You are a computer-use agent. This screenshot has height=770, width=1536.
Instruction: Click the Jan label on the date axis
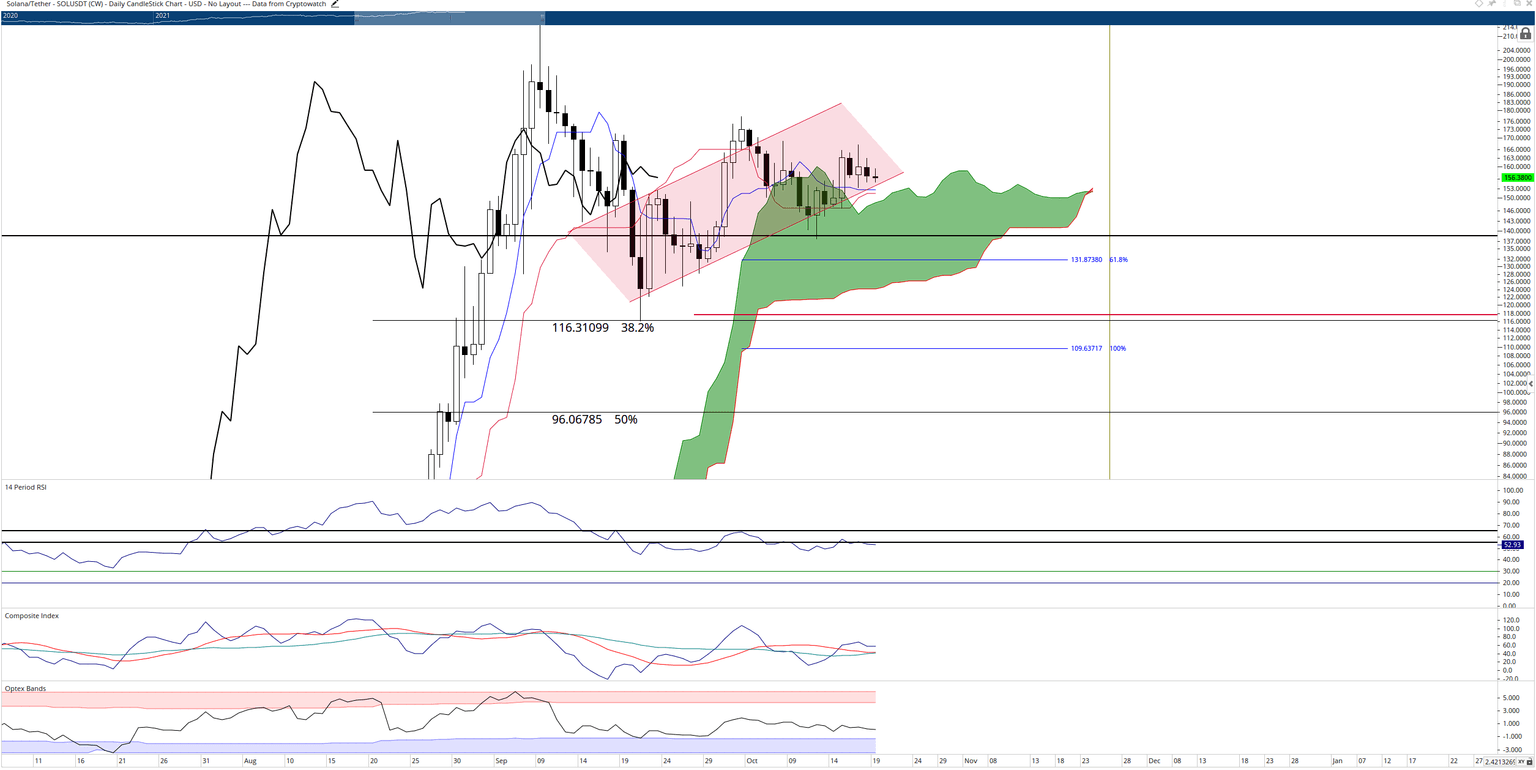(x=1338, y=761)
